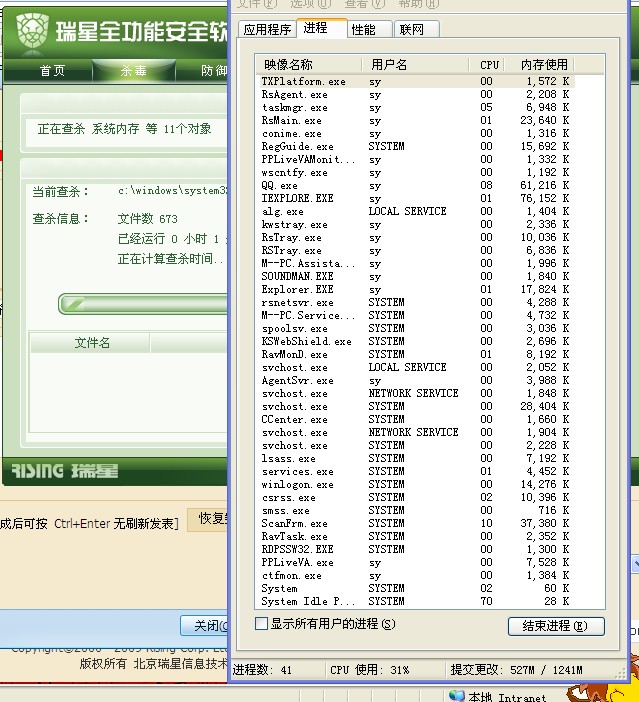Select the RsTray.exe process using 10,036 K
Image resolution: width=639 pixels, height=702 pixels.
coord(415,237)
